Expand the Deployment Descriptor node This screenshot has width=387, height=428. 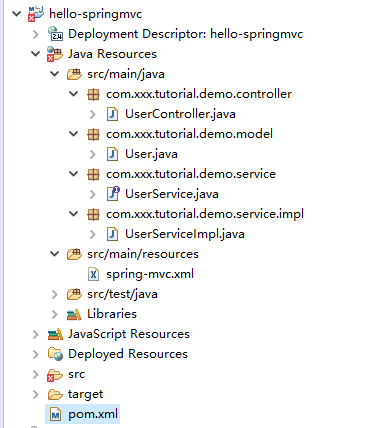coord(36,34)
